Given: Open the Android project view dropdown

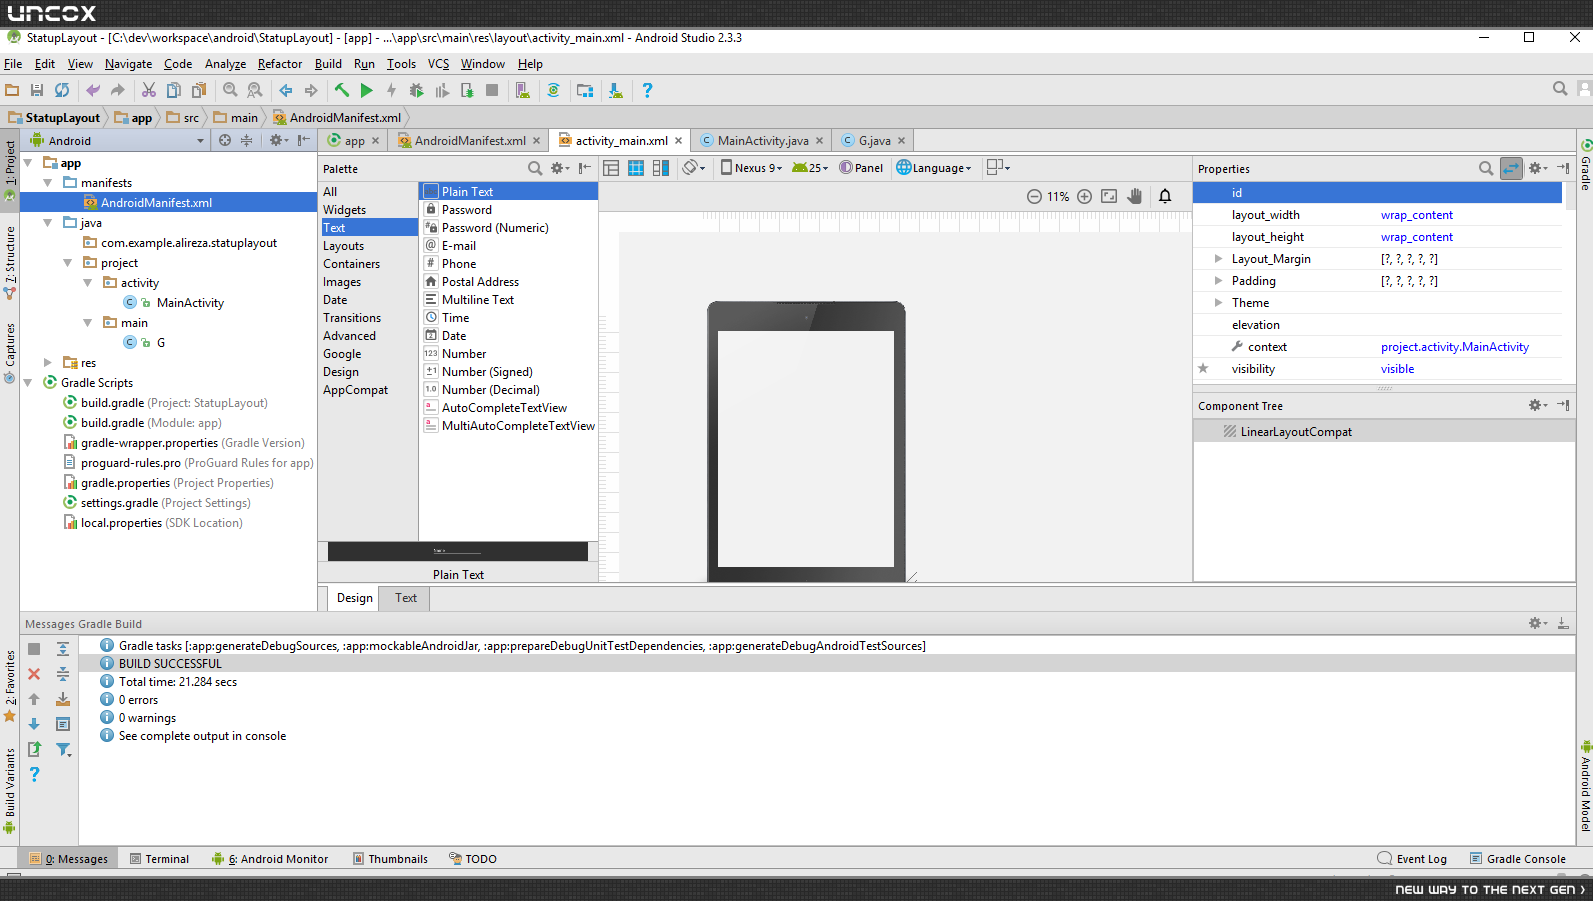Looking at the screenshot, I should click(118, 141).
